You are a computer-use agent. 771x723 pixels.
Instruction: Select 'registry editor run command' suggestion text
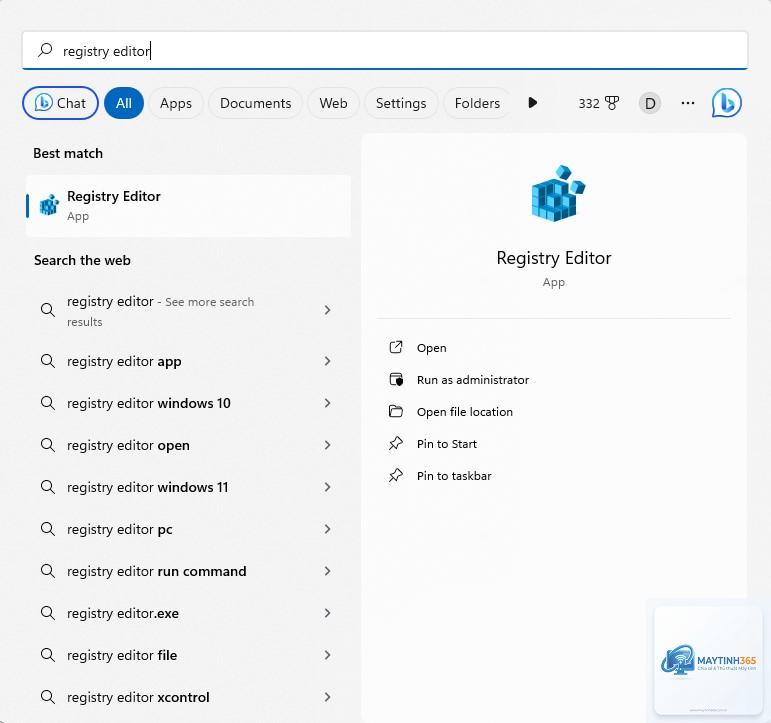[x=156, y=571]
